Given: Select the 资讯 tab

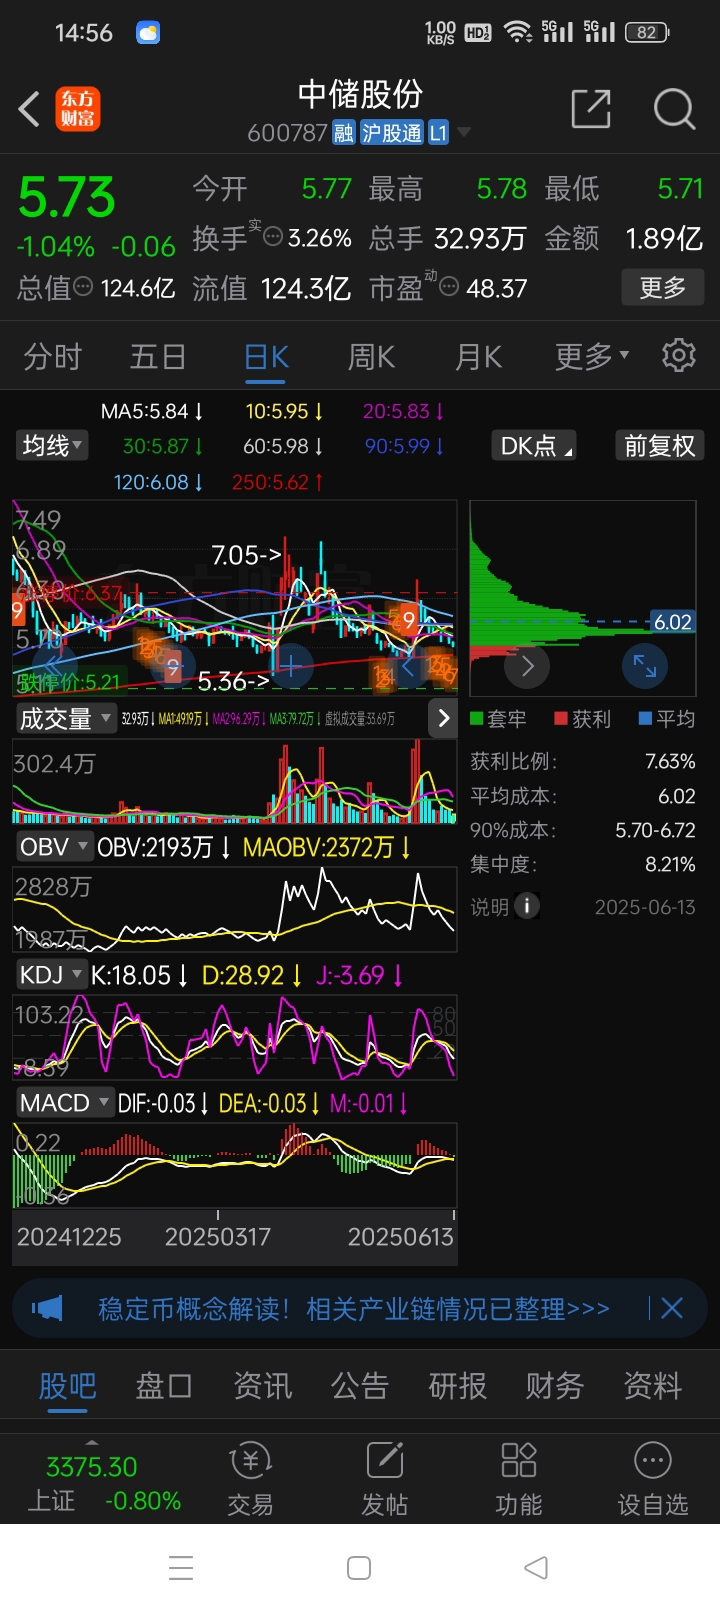Looking at the screenshot, I should [262, 1386].
